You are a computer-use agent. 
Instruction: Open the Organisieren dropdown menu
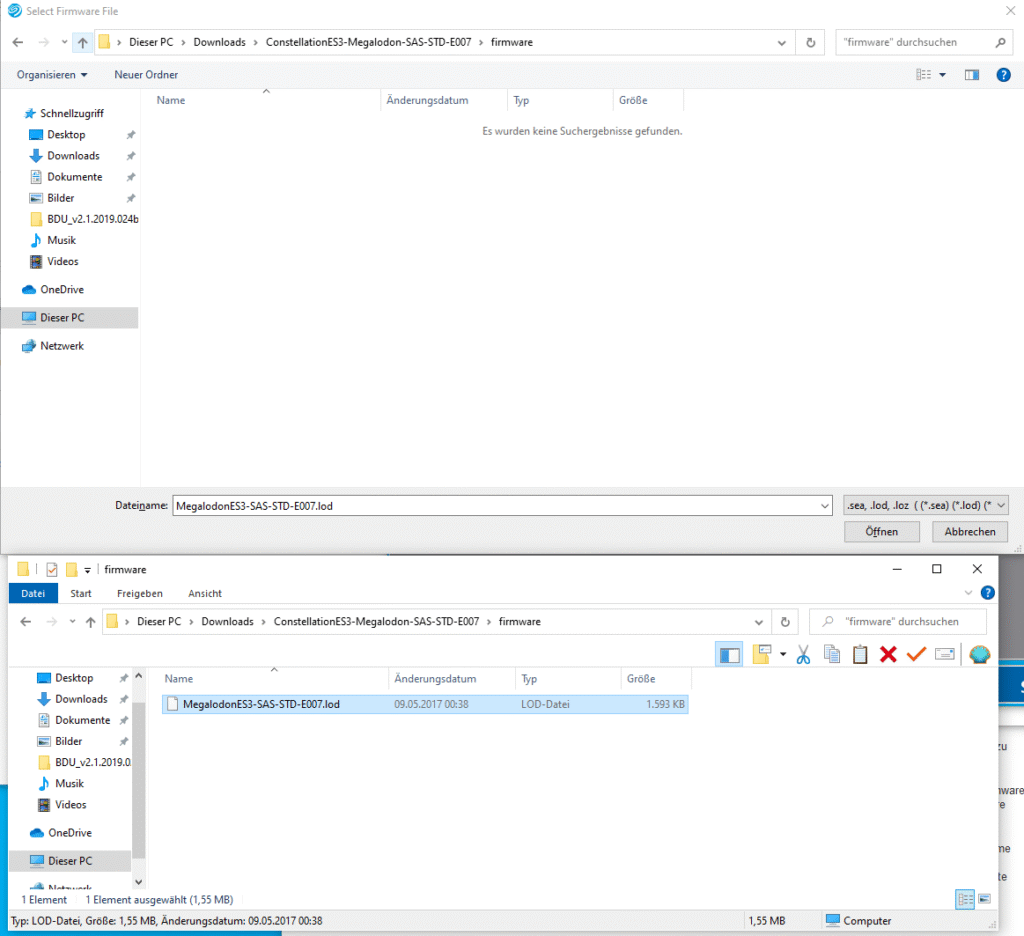click(52, 75)
